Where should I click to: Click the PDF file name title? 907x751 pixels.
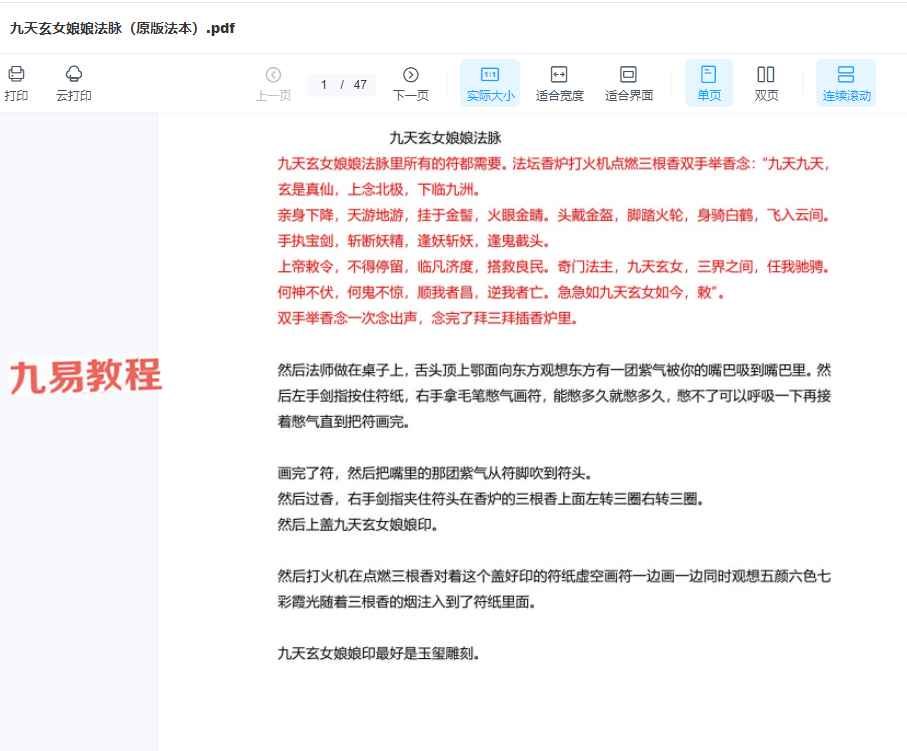[x=122, y=28]
